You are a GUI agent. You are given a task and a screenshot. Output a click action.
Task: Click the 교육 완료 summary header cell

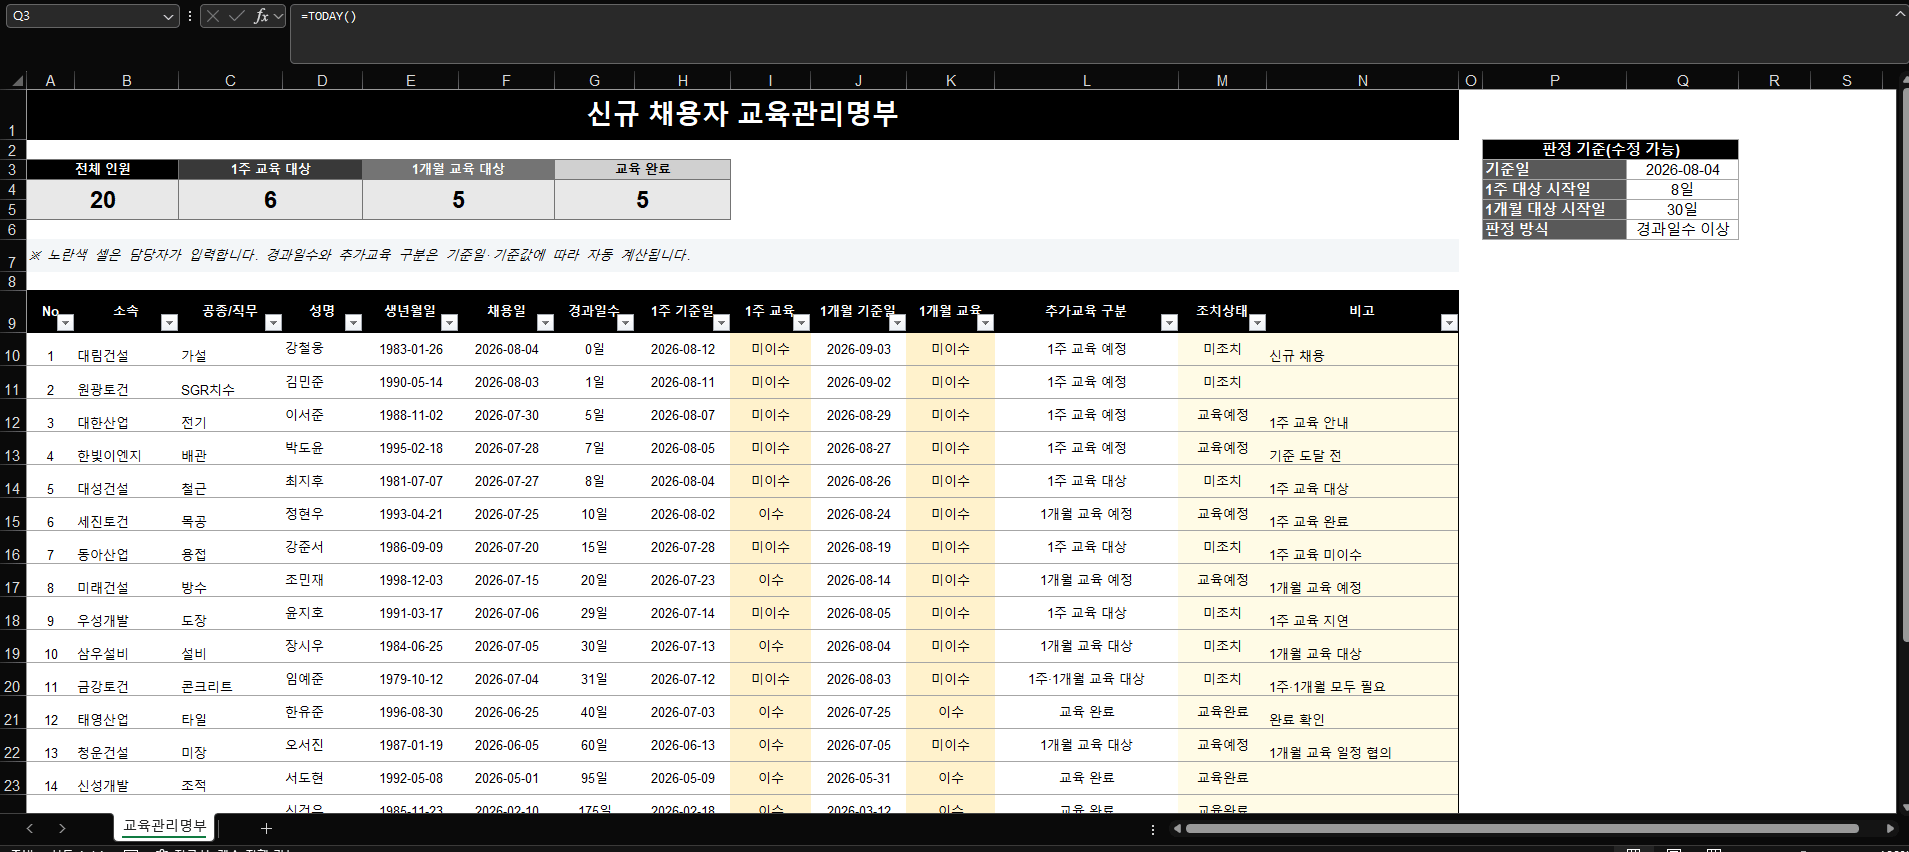(x=643, y=169)
